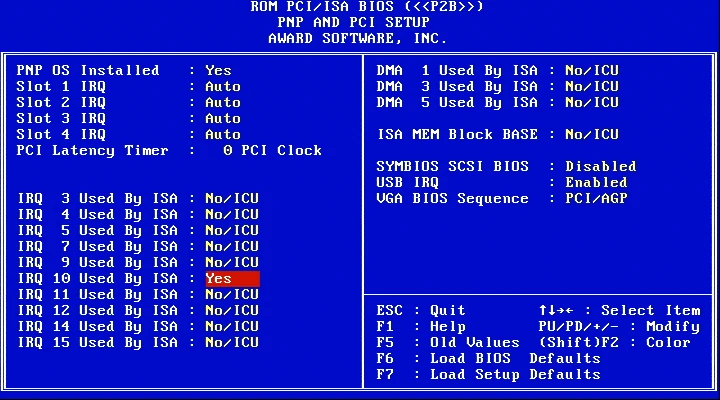Select DMA 5 Used By ISA value
This screenshot has height=400, width=720.
tap(592, 102)
